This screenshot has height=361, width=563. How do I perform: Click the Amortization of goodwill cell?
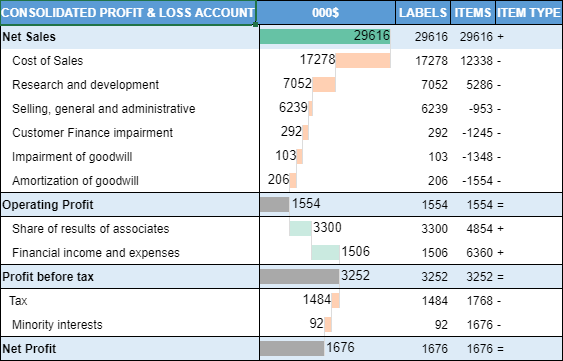tap(130, 181)
